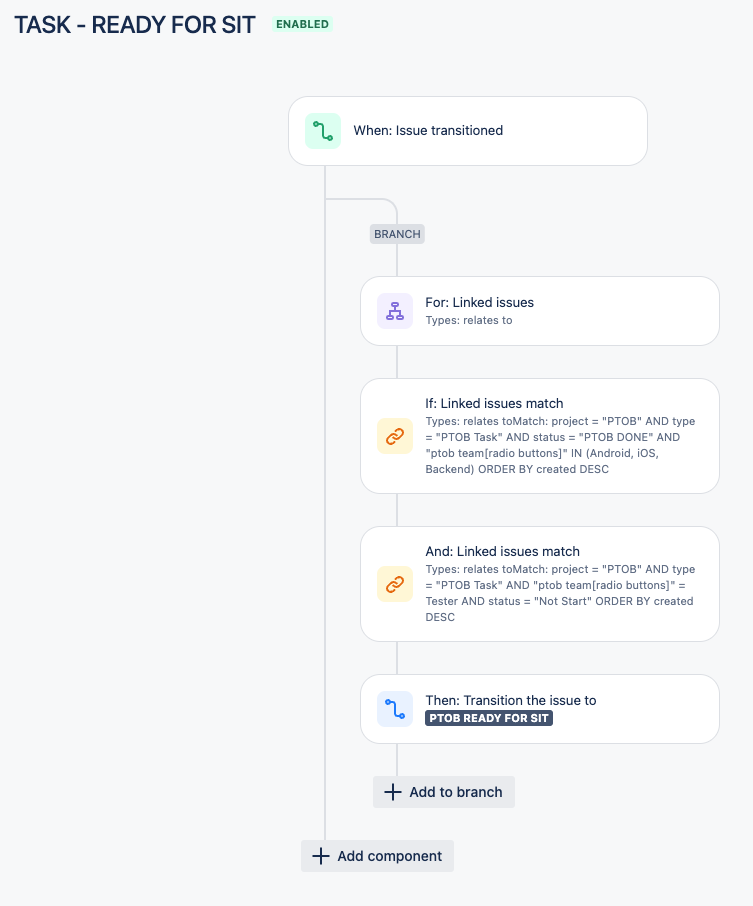Click plus icon beside Add to branch
The image size is (753, 906).
392,792
